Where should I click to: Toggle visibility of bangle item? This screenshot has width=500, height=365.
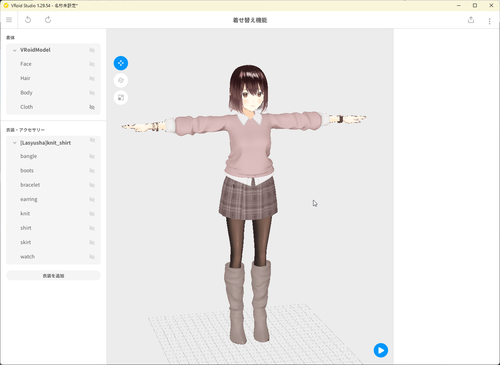(x=92, y=156)
